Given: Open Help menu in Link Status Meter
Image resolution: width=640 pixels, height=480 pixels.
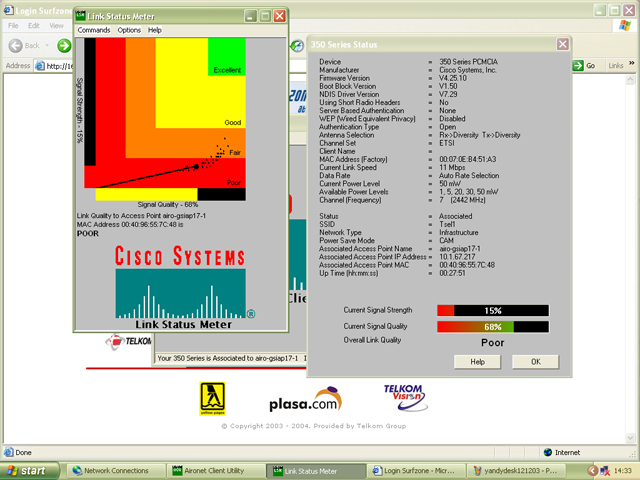Looking at the screenshot, I should 155,30.
